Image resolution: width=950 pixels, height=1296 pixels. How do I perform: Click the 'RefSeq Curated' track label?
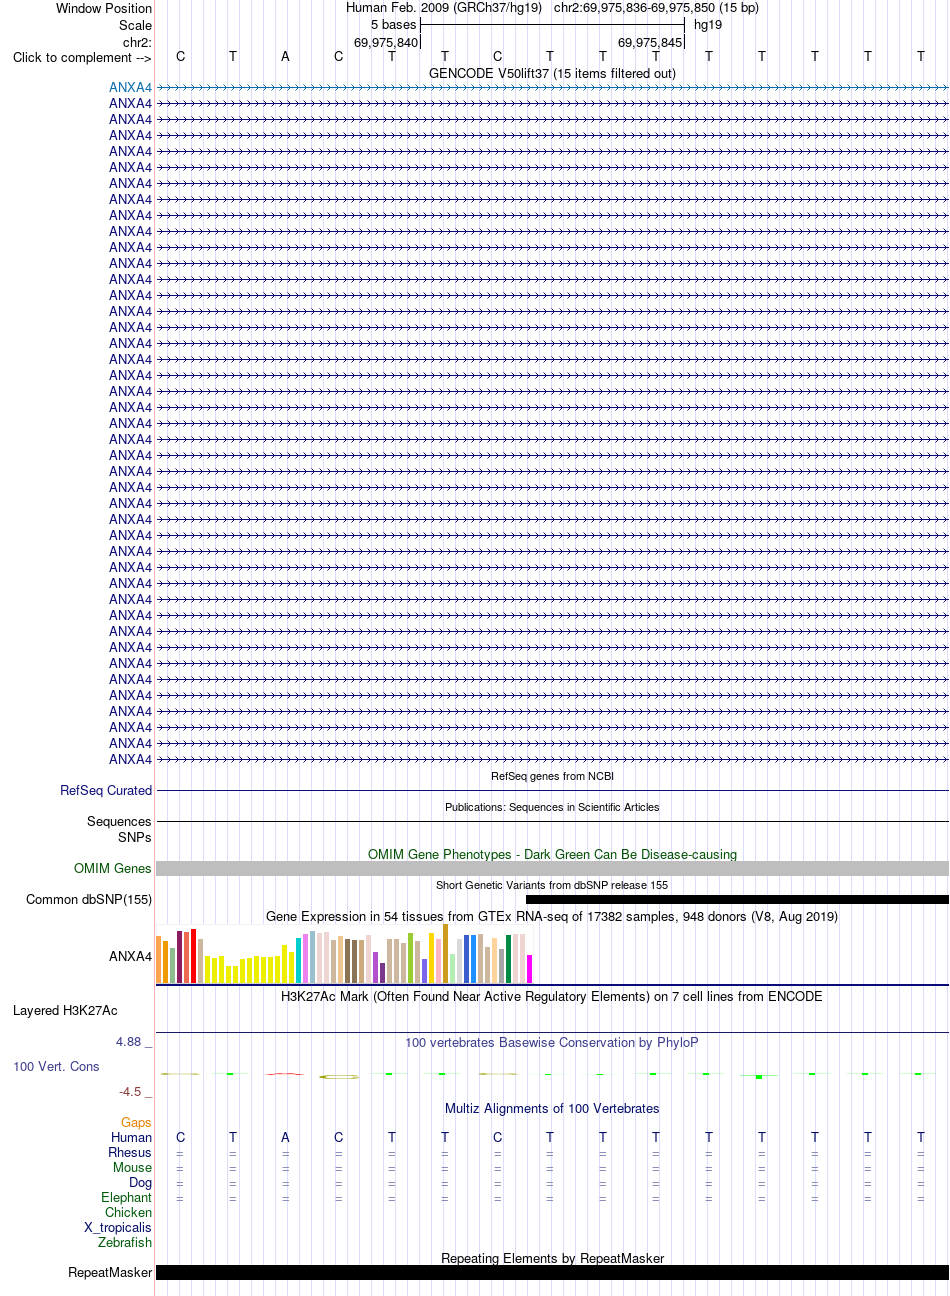pyautogui.click(x=106, y=790)
